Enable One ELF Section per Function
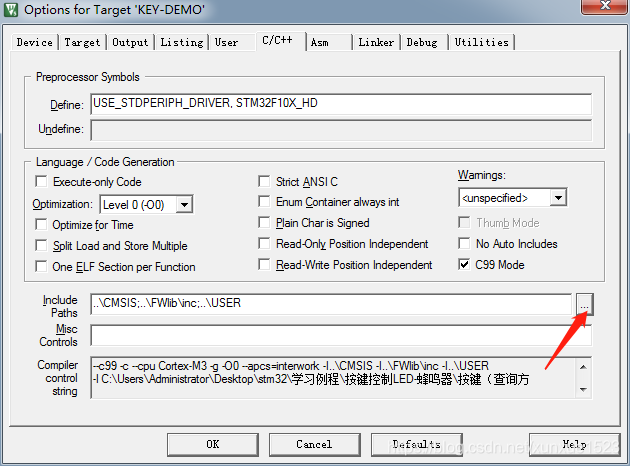Screen dimensions: 630x466 41,266
